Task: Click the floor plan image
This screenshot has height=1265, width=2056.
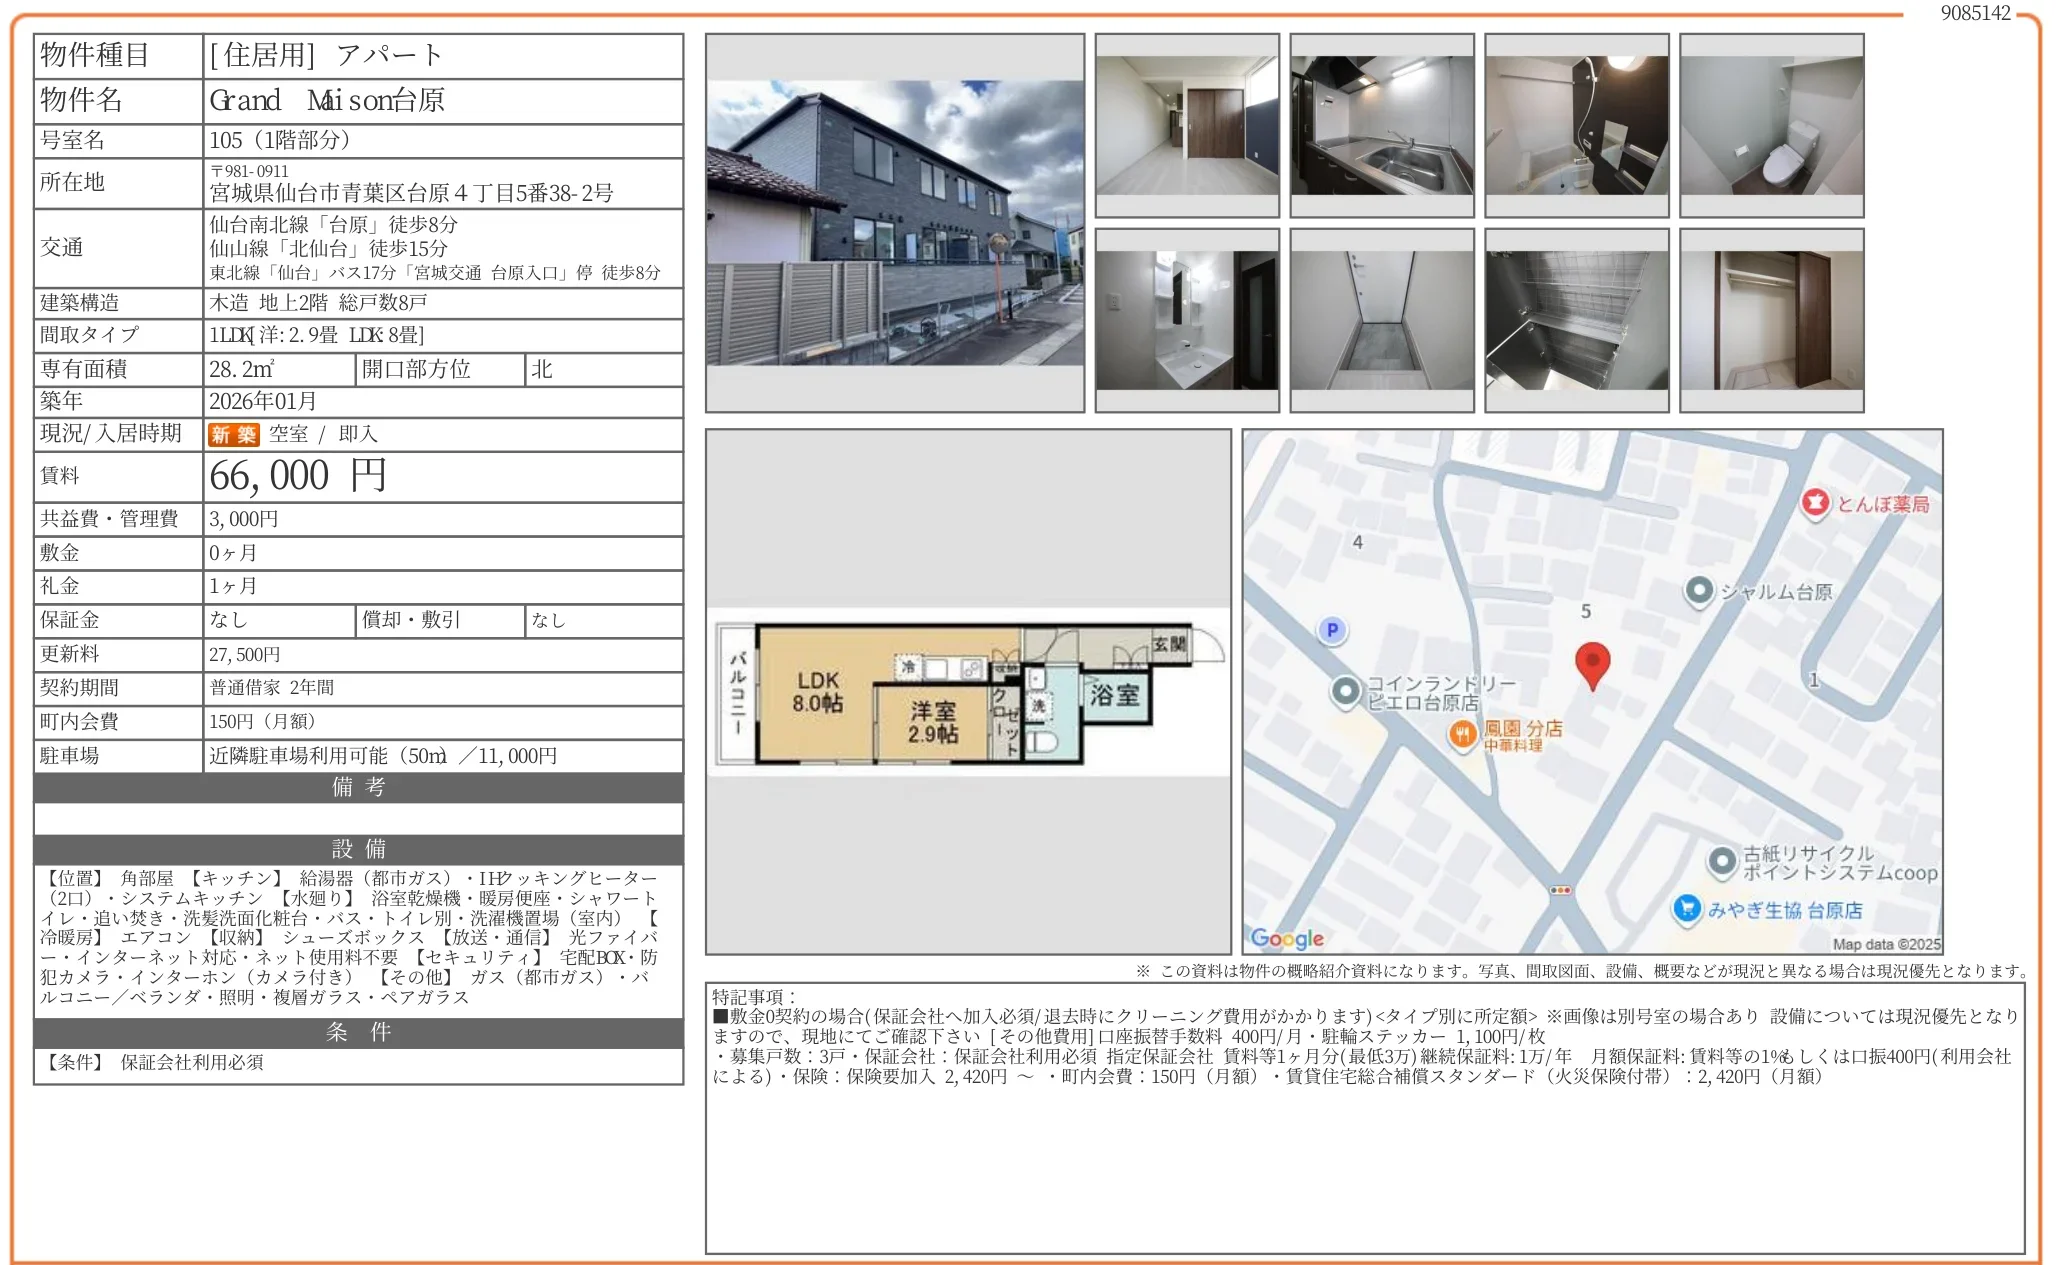Action: (968, 692)
